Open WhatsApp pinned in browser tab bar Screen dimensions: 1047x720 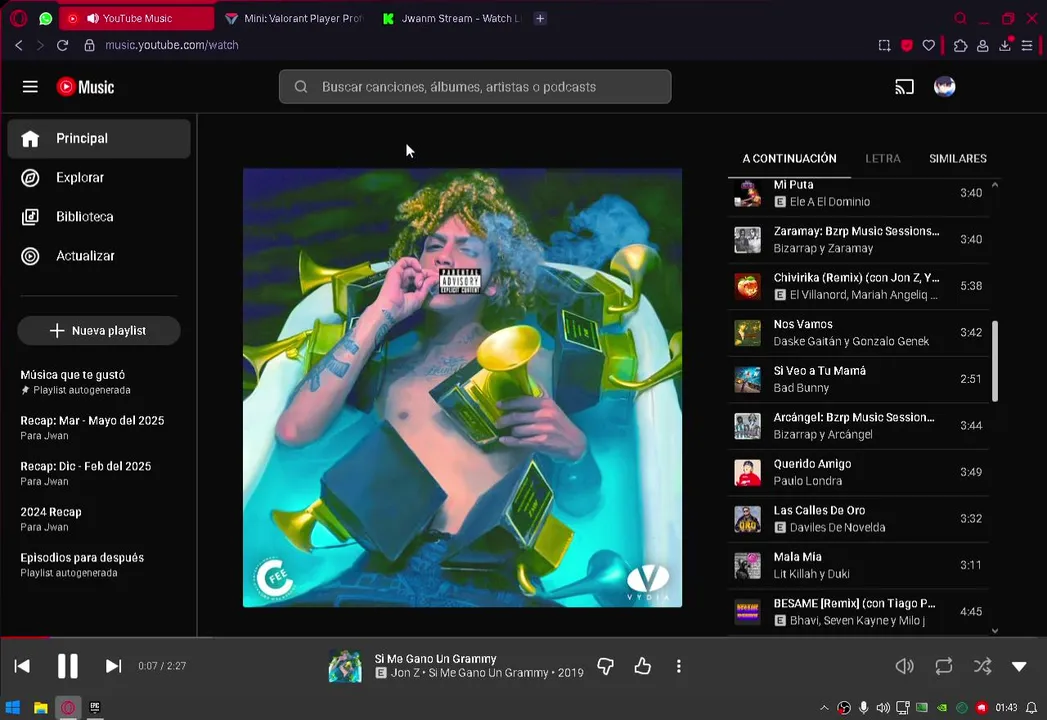click(45, 18)
